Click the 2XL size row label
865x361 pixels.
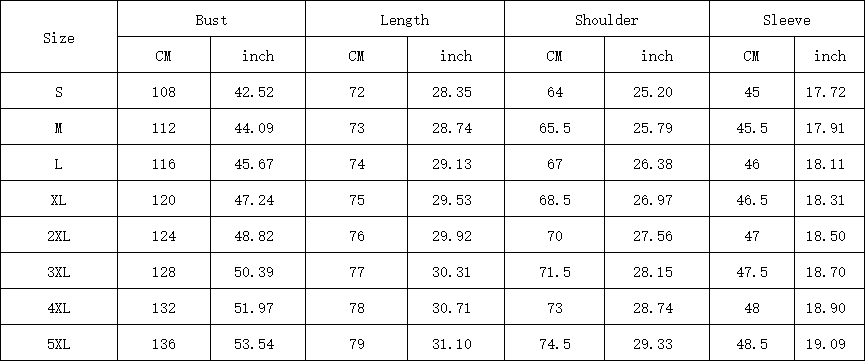58,236
